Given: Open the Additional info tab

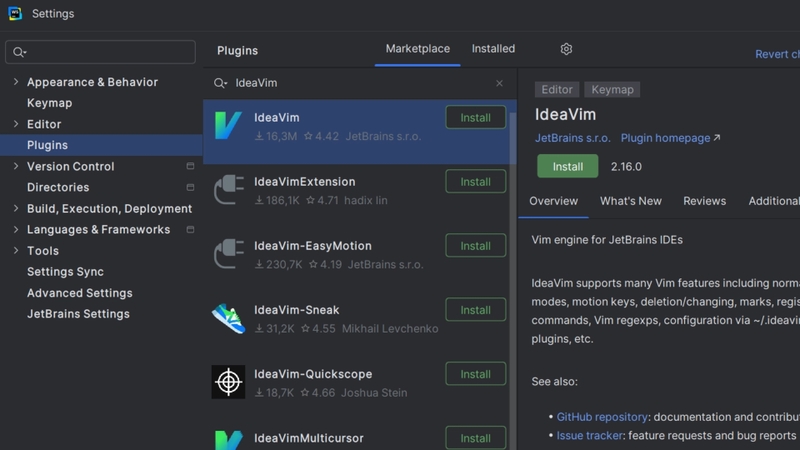Looking at the screenshot, I should coord(773,201).
